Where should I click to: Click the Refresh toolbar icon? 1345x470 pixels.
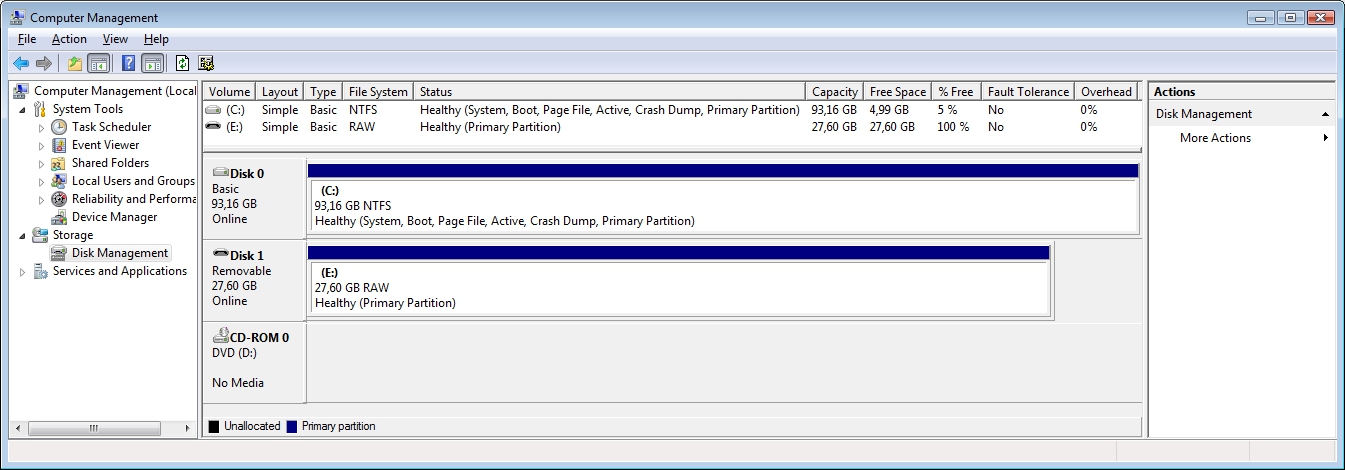click(x=182, y=64)
